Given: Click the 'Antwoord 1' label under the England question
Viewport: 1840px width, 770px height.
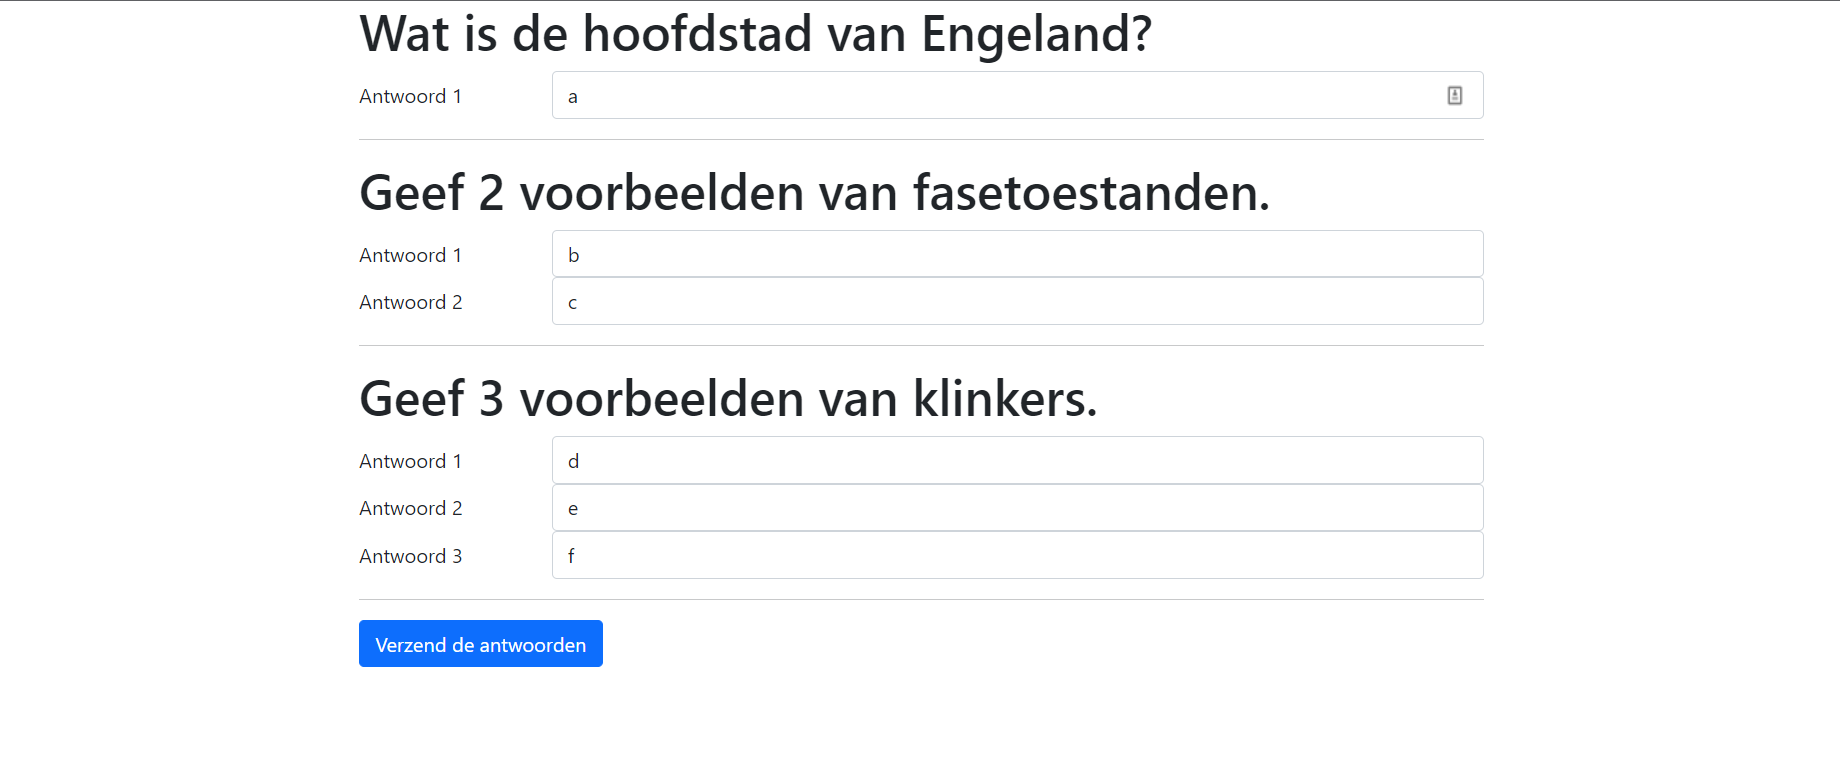Looking at the screenshot, I should pyautogui.click(x=410, y=96).
